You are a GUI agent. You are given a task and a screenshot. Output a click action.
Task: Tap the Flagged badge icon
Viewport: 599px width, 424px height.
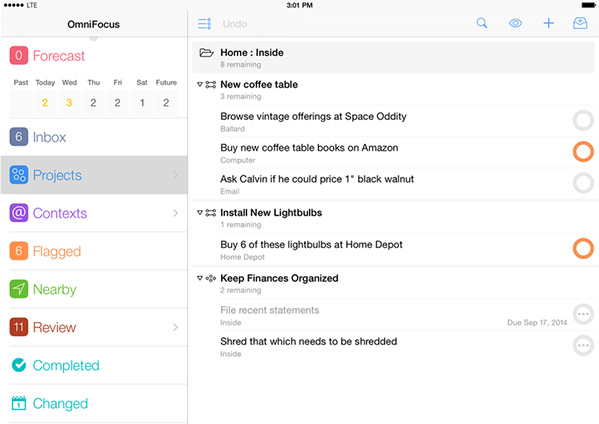coord(19,251)
